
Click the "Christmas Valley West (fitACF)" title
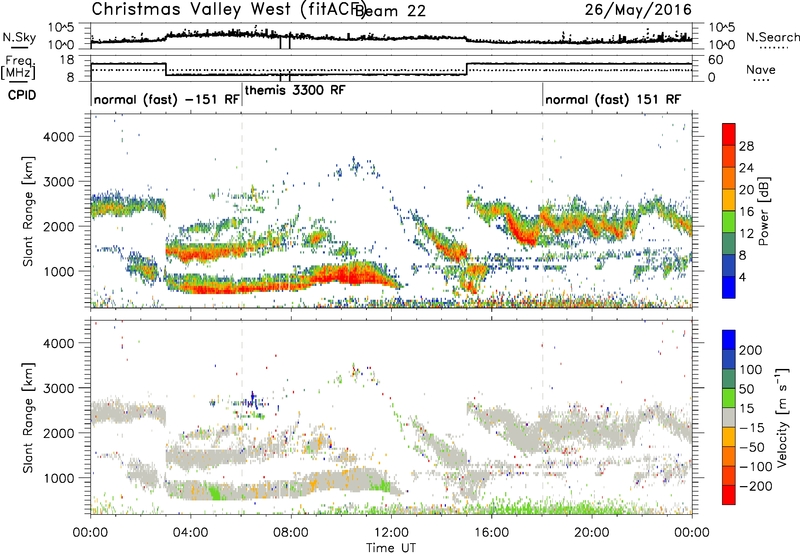[x=228, y=10]
